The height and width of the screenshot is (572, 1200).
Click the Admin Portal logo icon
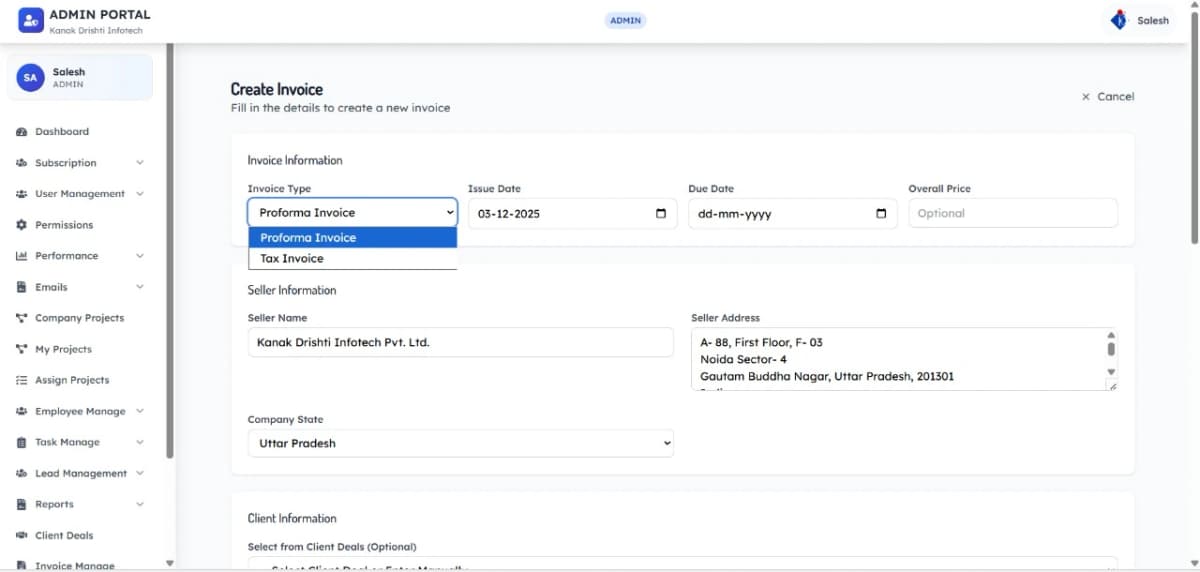pyautogui.click(x=31, y=20)
